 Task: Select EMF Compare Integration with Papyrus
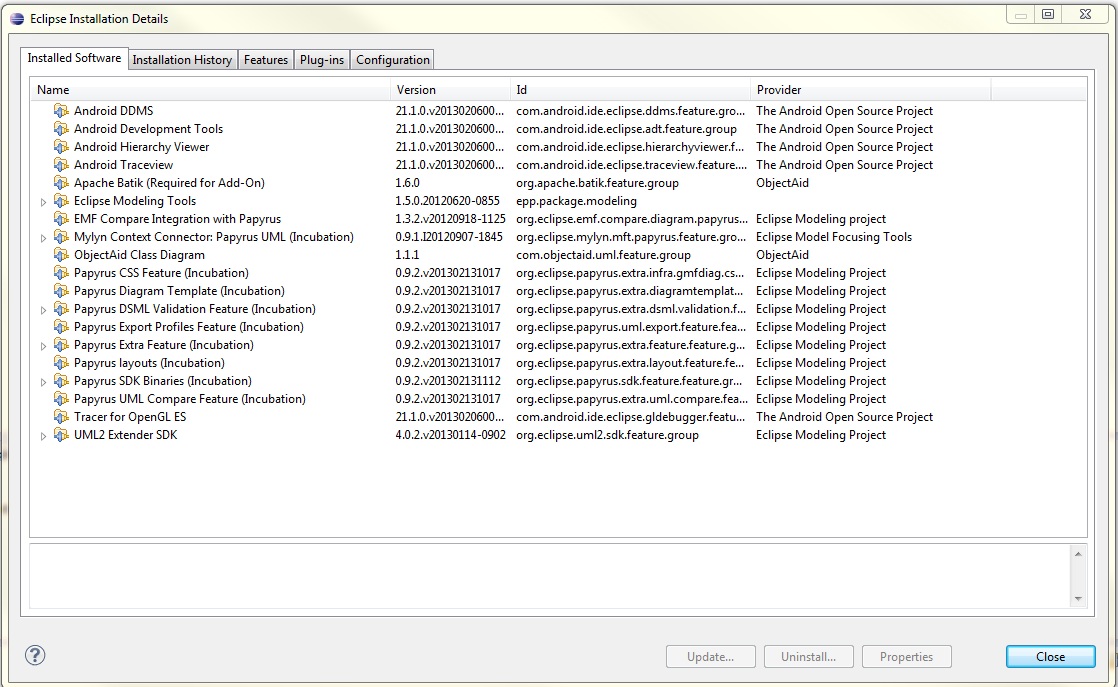558,219
